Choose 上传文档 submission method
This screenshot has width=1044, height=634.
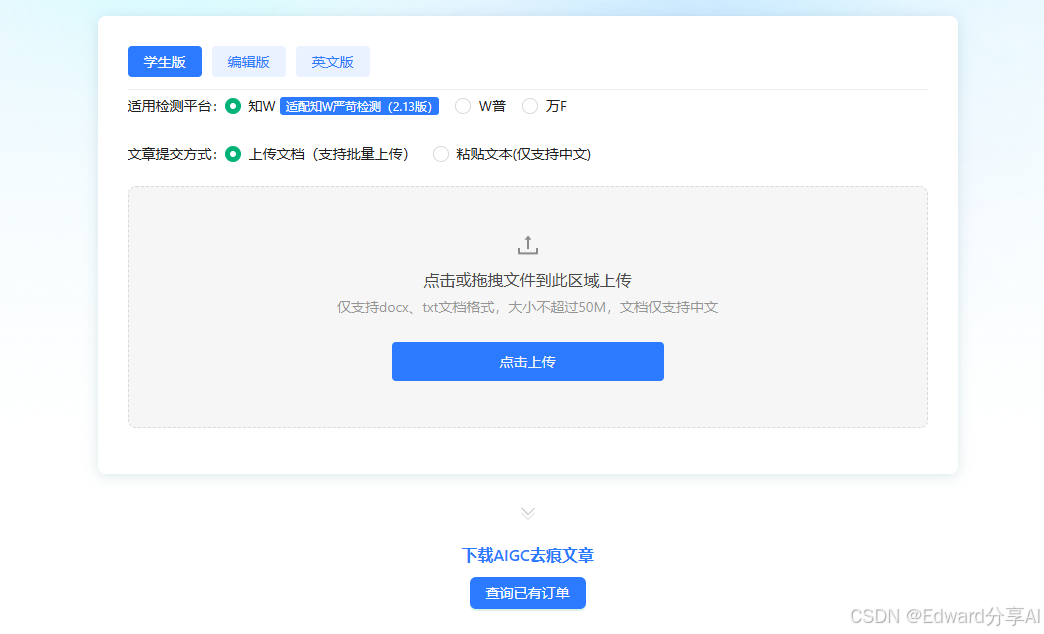tap(232, 155)
